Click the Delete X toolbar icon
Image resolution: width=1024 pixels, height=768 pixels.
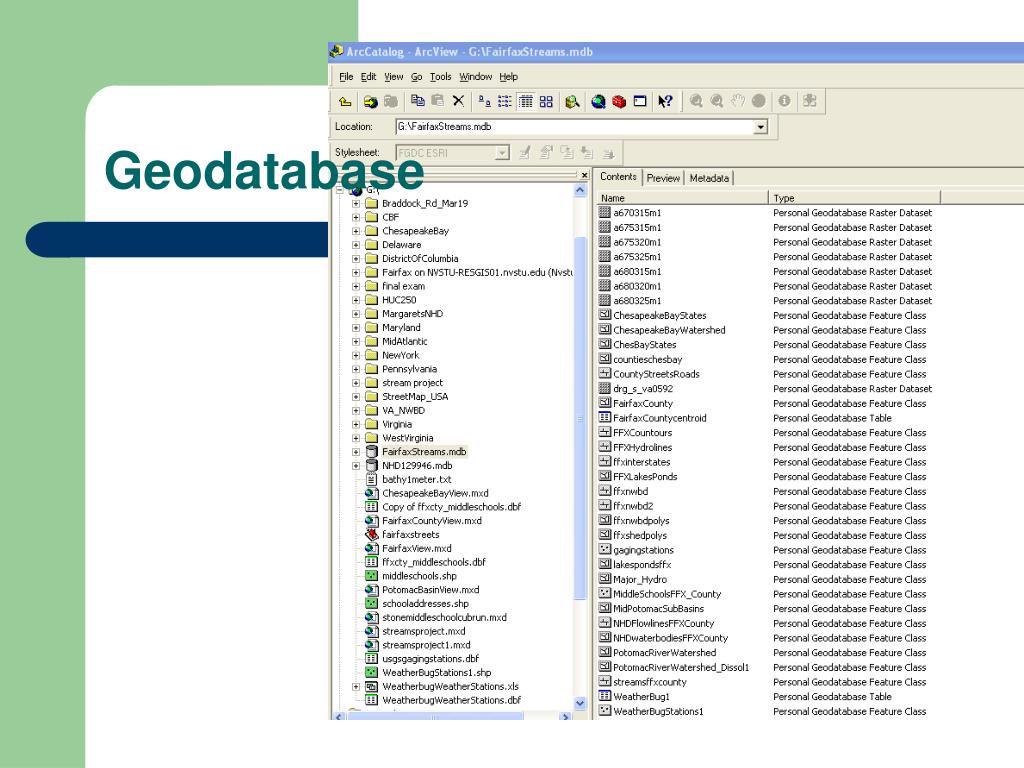pos(458,101)
